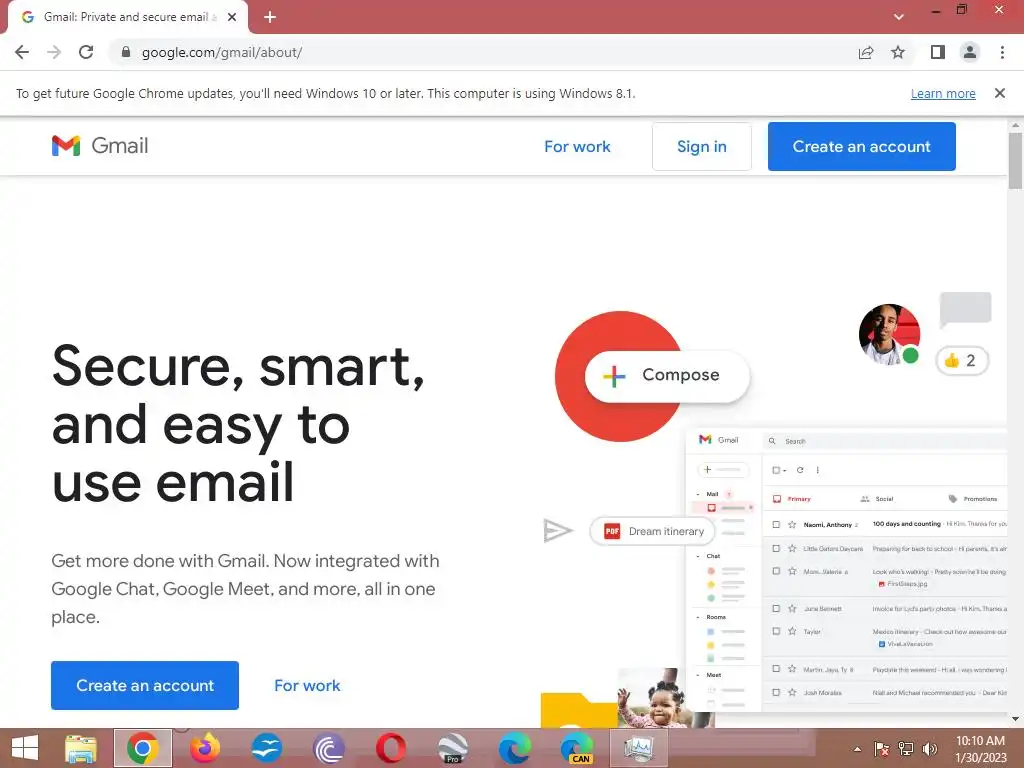
Task: Click header Create an account button
Action: click(861, 146)
